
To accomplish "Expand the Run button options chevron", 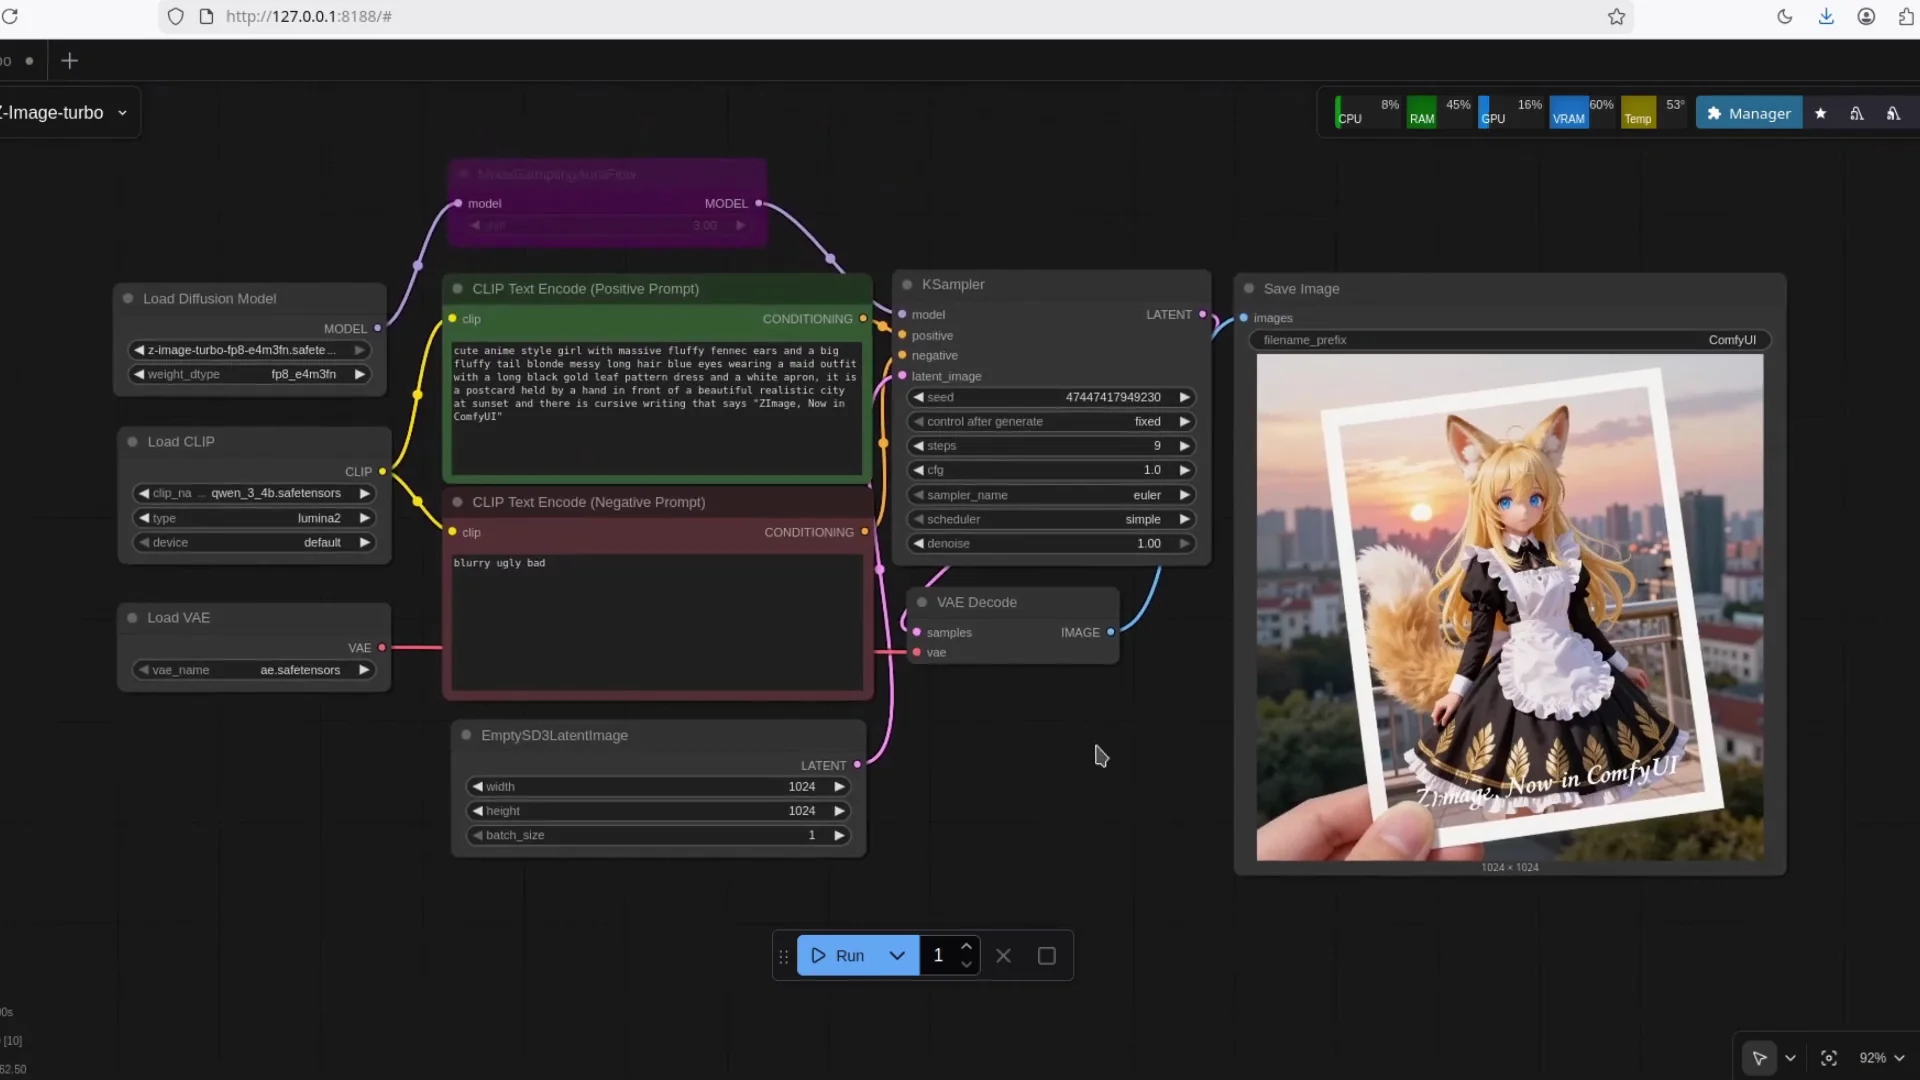I will (x=897, y=955).
